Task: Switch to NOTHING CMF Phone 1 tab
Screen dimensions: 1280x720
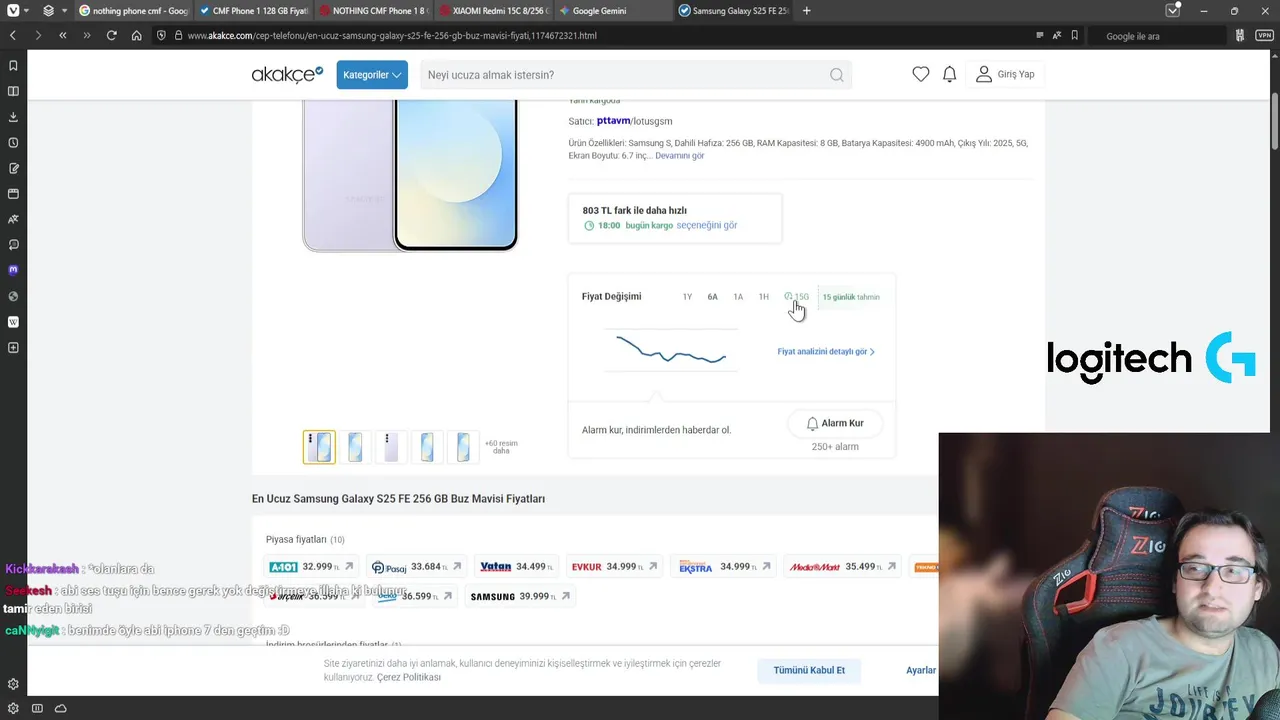Action: click(373, 11)
